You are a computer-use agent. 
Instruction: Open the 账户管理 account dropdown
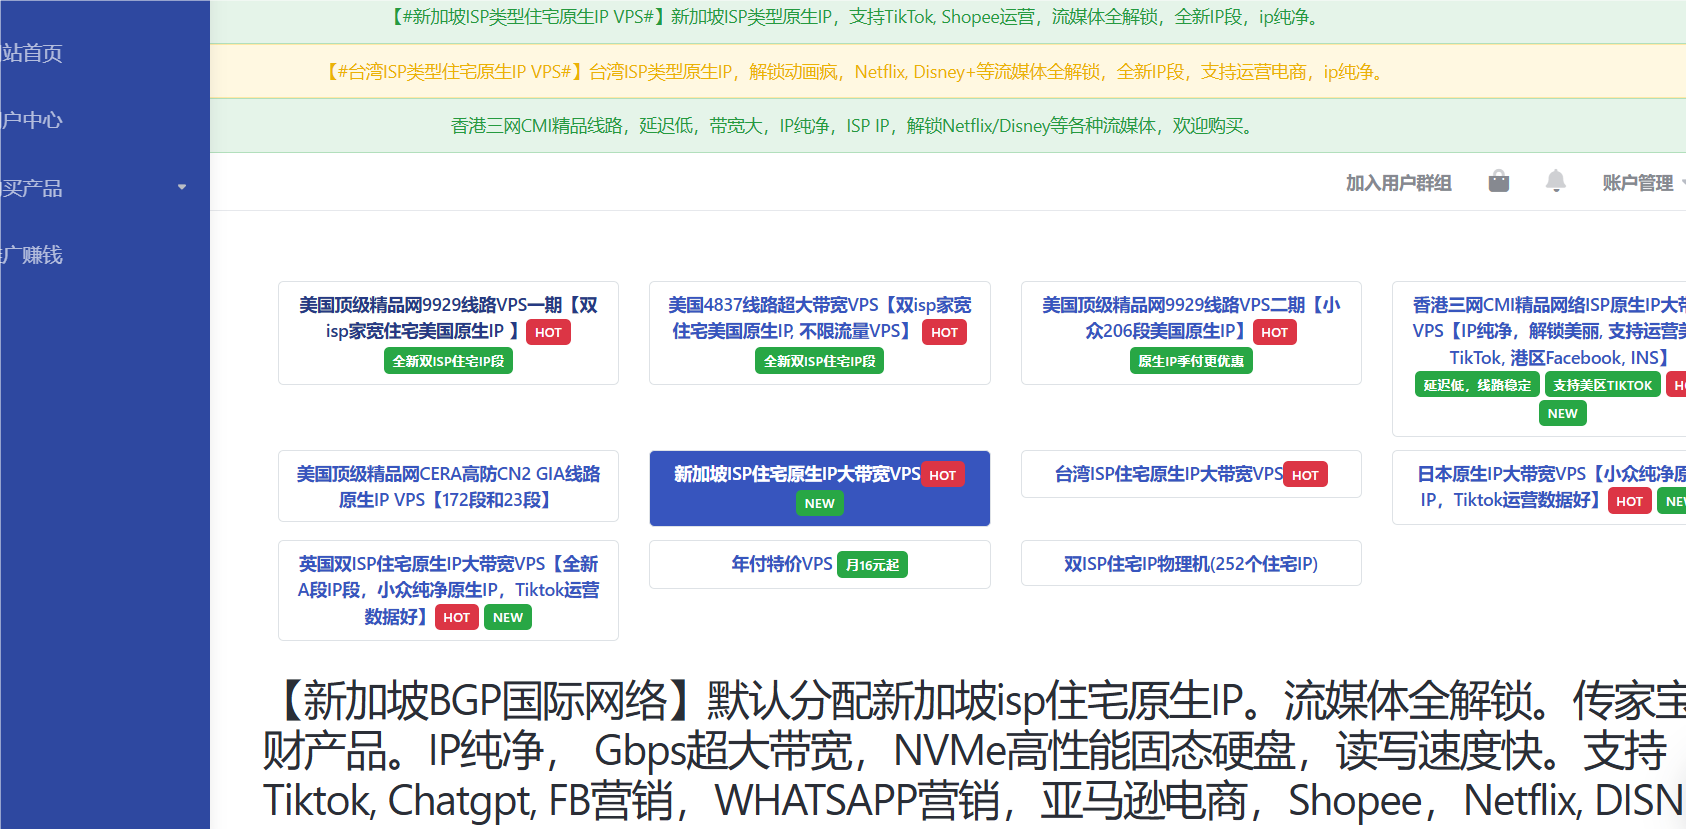click(1643, 183)
